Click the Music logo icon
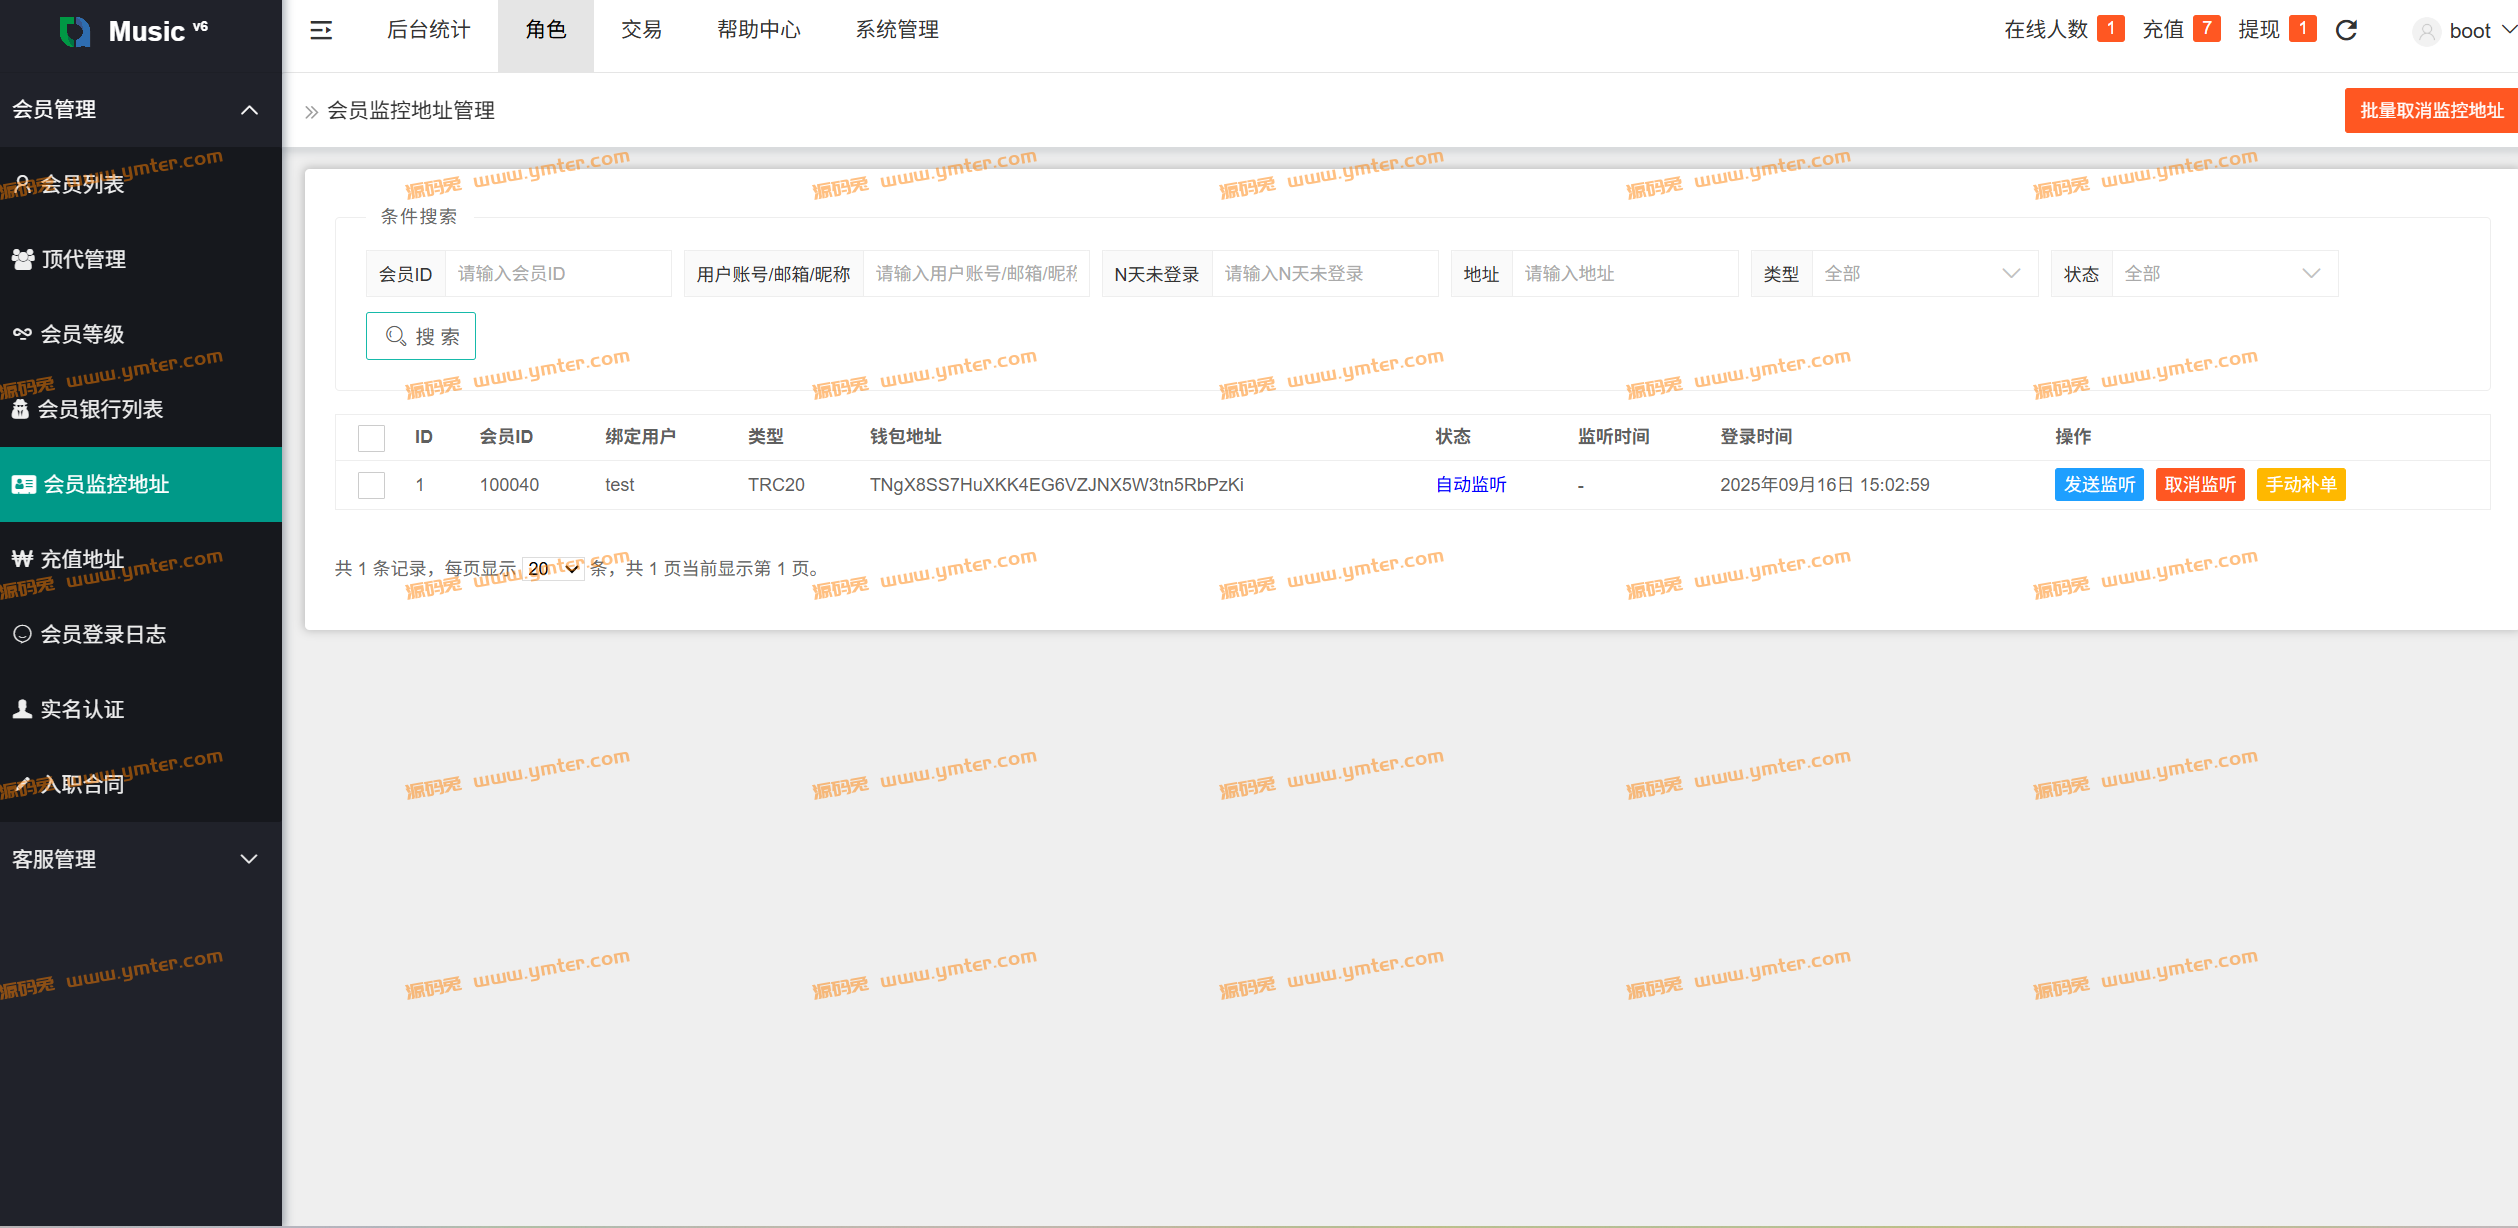Screen dimensions: 2518x1228 click(x=75, y=31)
